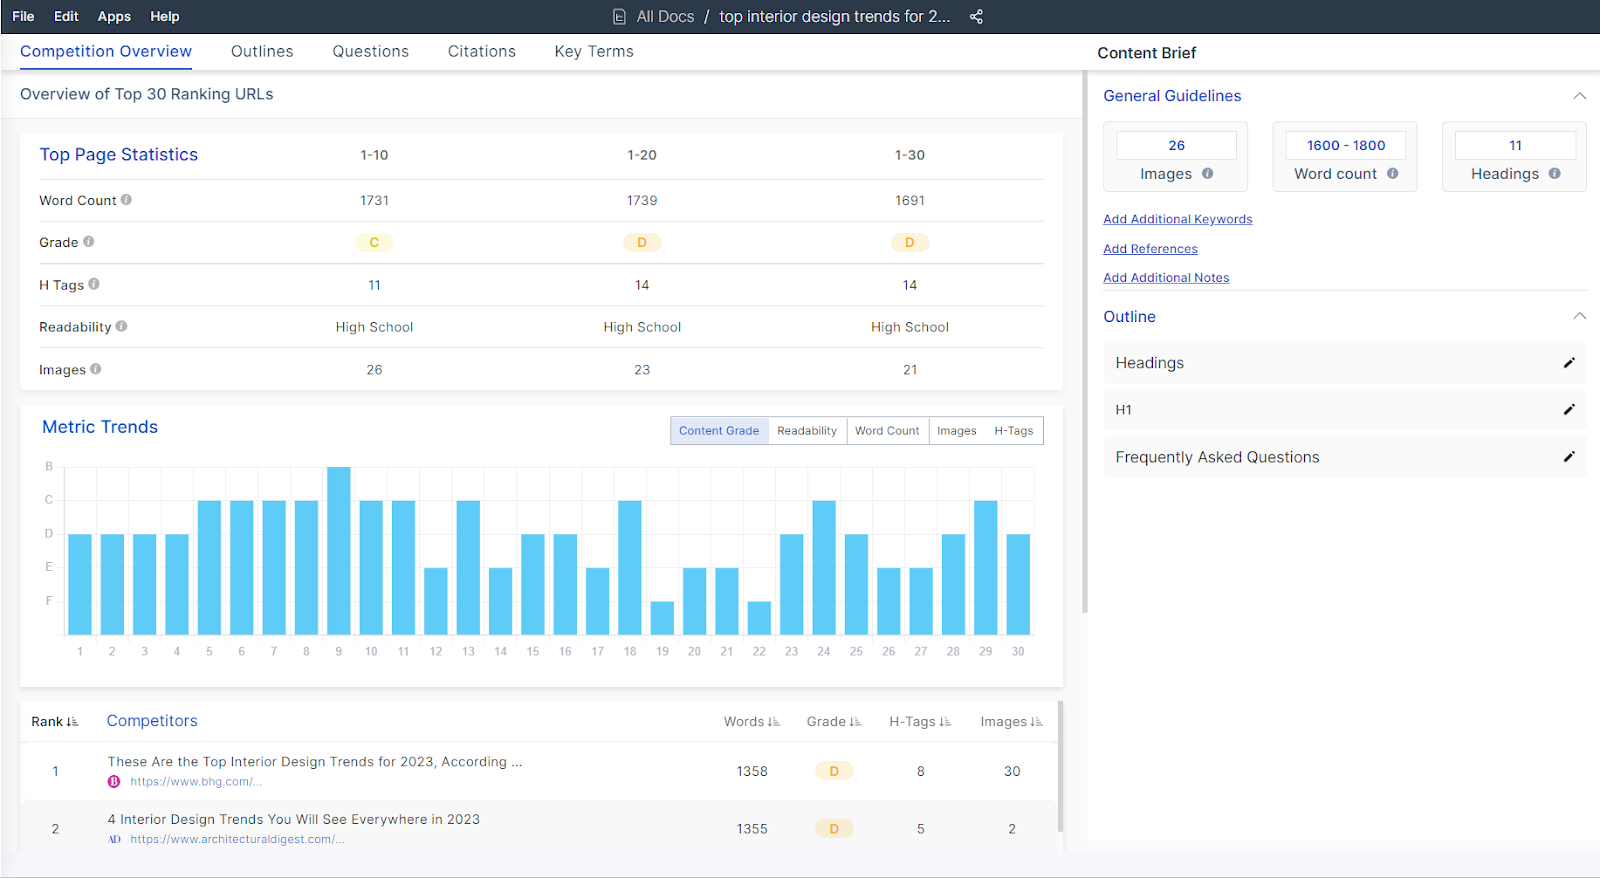
Task: Click info icon beside Readability label
Action: pyautogui.click(x=121, y=326)
